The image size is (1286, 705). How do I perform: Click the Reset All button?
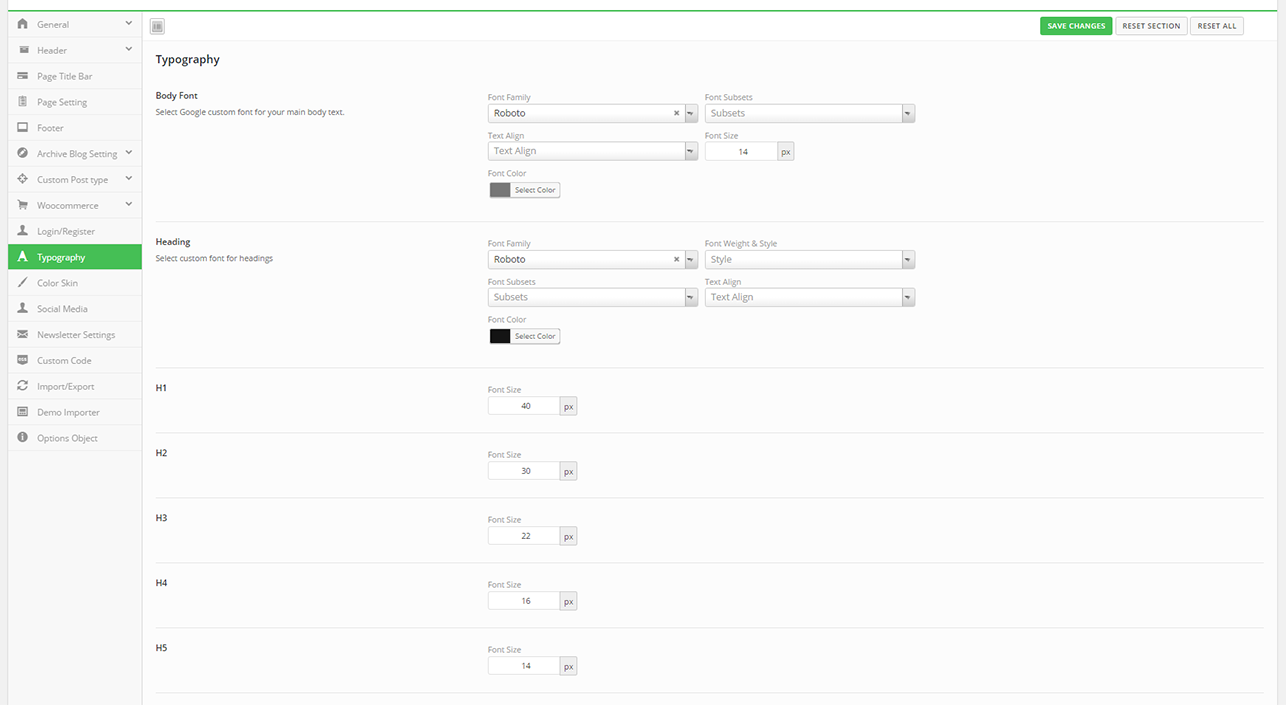pyautogui.click(x=1217, y=26)
